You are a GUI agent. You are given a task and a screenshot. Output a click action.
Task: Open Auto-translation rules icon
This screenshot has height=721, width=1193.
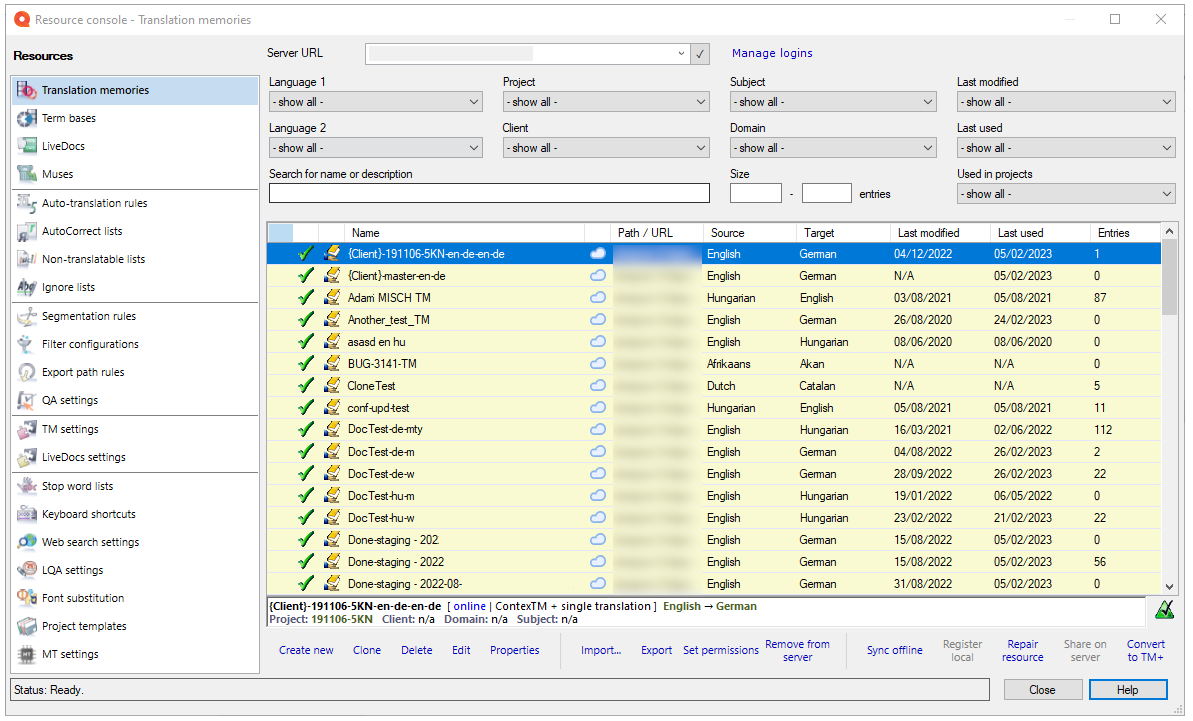[27, 203]
